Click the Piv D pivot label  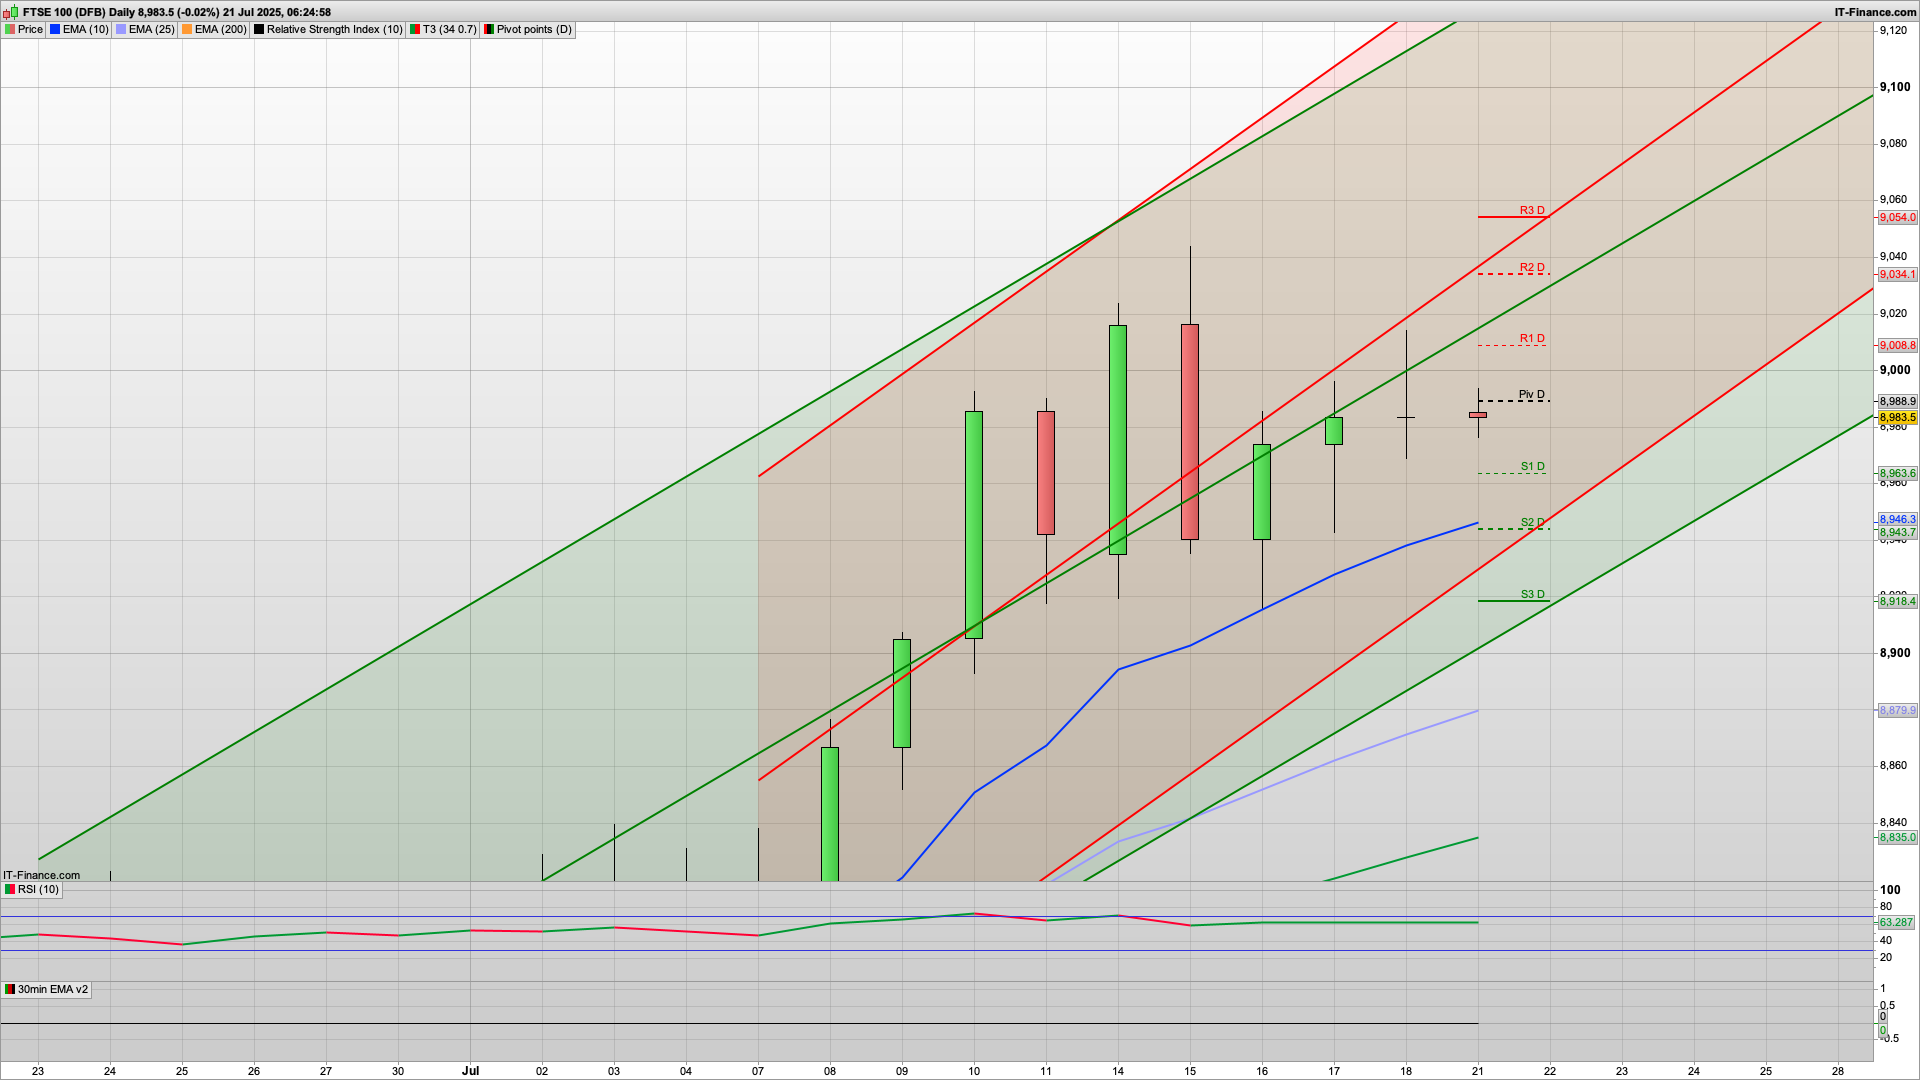tap(1532, 395)
